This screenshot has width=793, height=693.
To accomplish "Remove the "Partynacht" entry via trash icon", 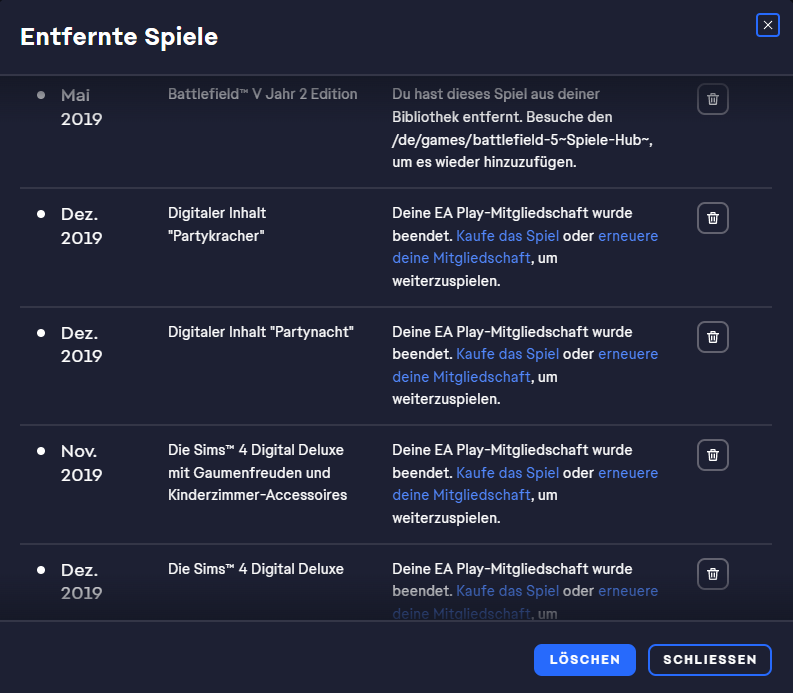I will click(x=712, y=337).
